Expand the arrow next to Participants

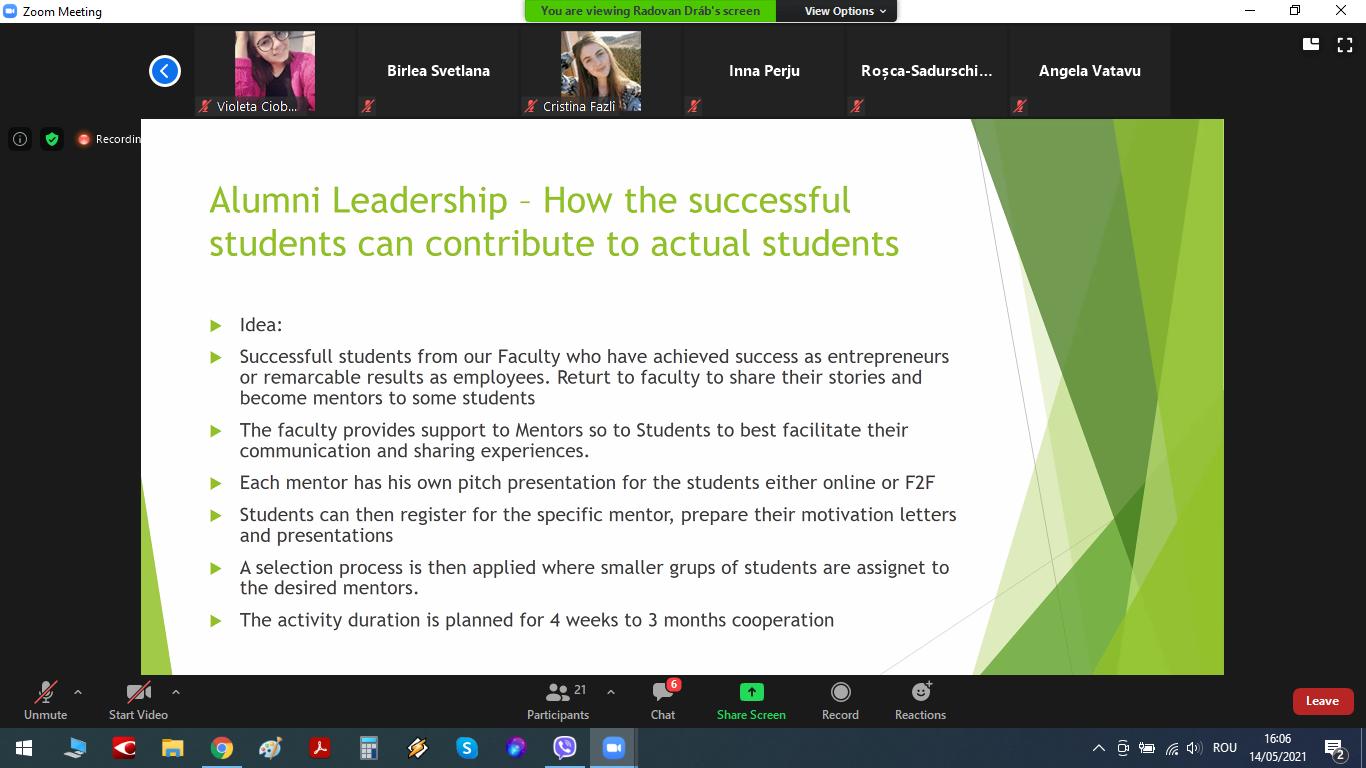[611, 692]
